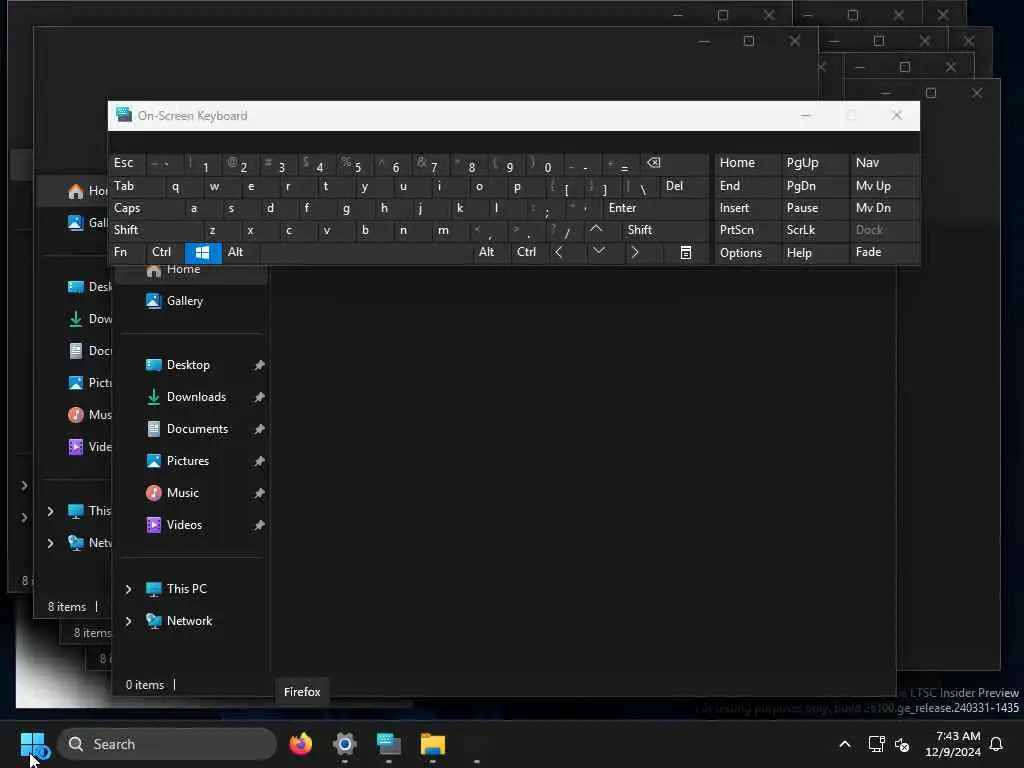This screenshot has width=1024, height=768.
Task: Toggle left Alt key on keyboard
Action: [x=241, y=253]
